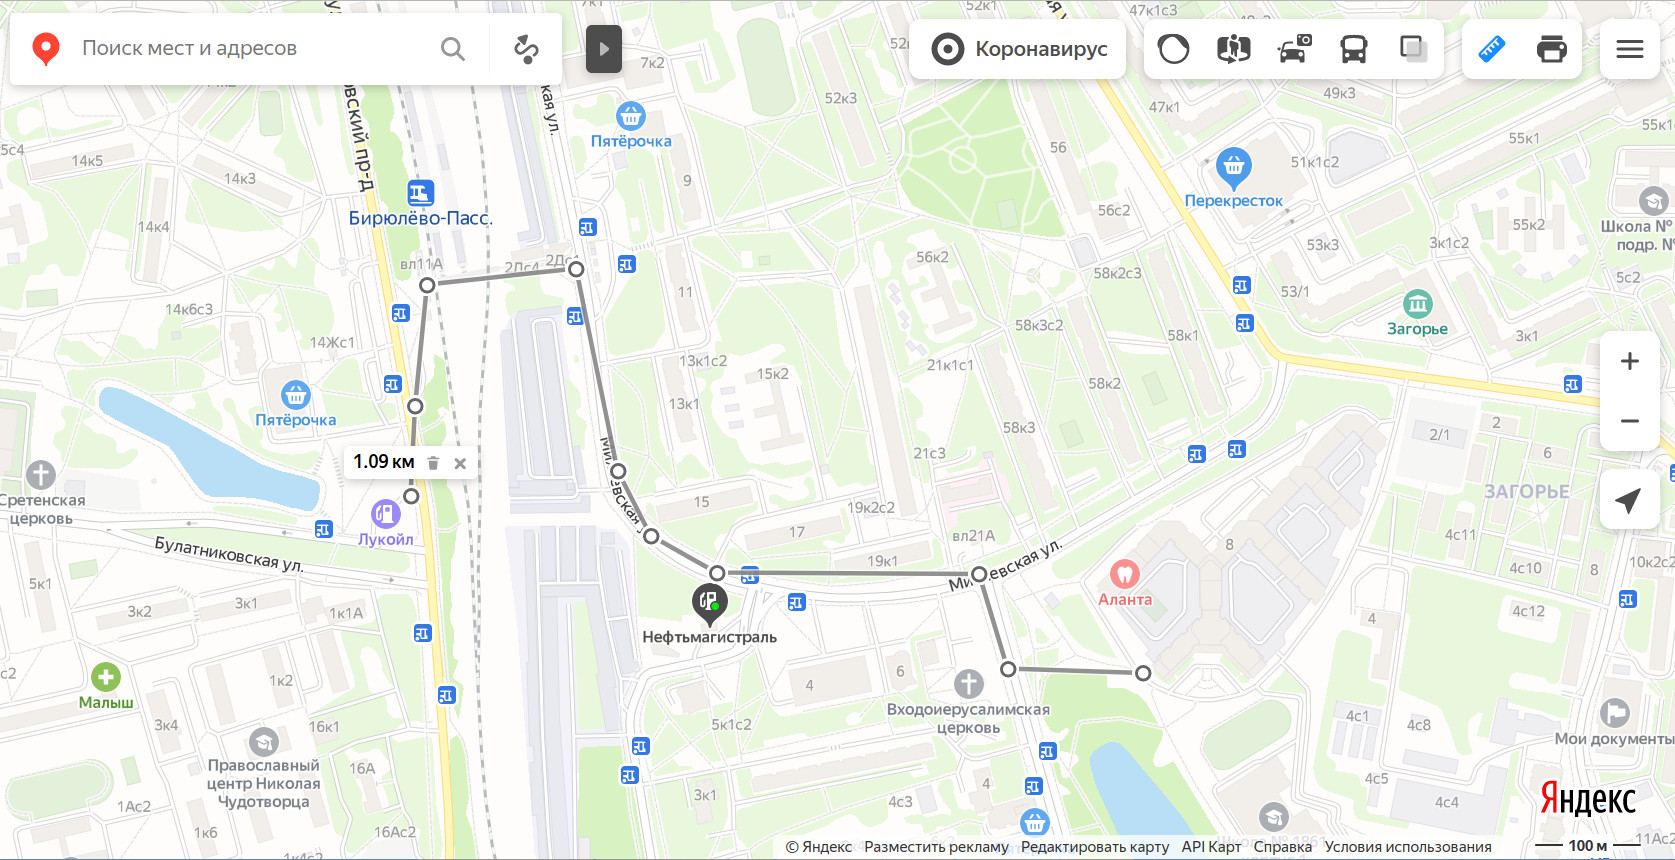Delete the 1.09 км ruler measurement
Image resolution: width=1675 pixels, height=860 pixels.
point(433,463)
